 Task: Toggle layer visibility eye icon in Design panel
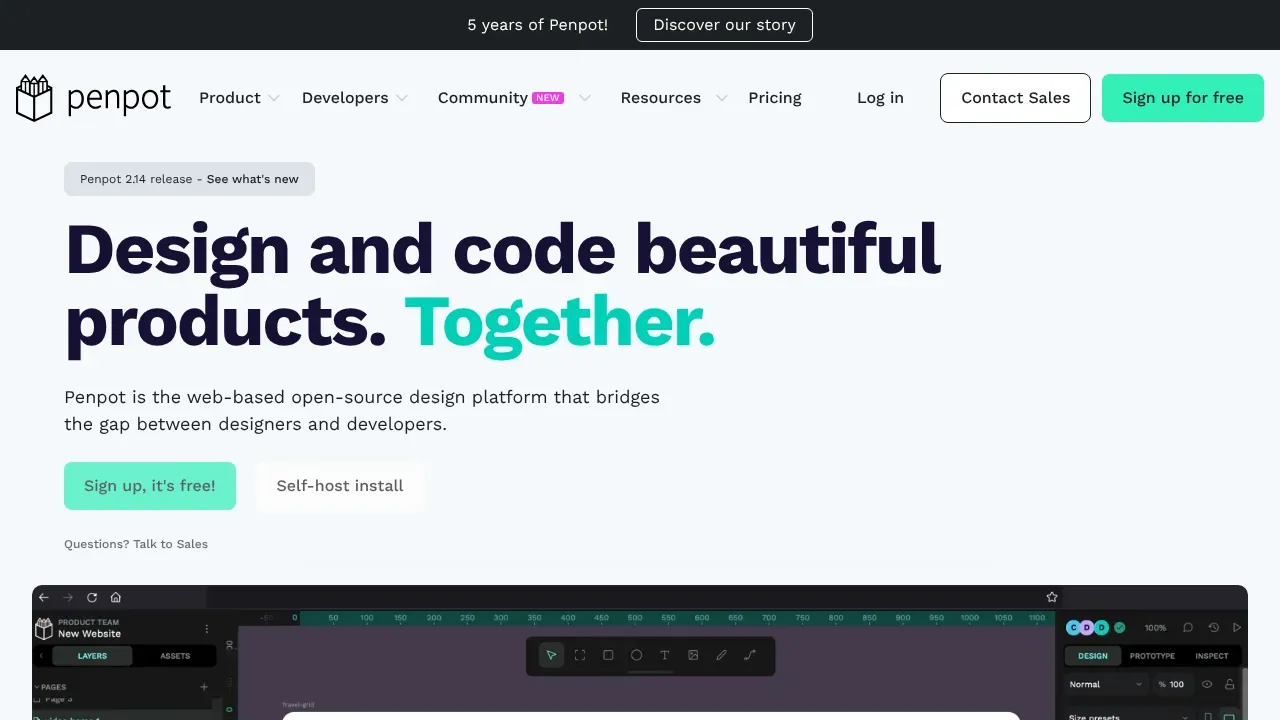1207,684
